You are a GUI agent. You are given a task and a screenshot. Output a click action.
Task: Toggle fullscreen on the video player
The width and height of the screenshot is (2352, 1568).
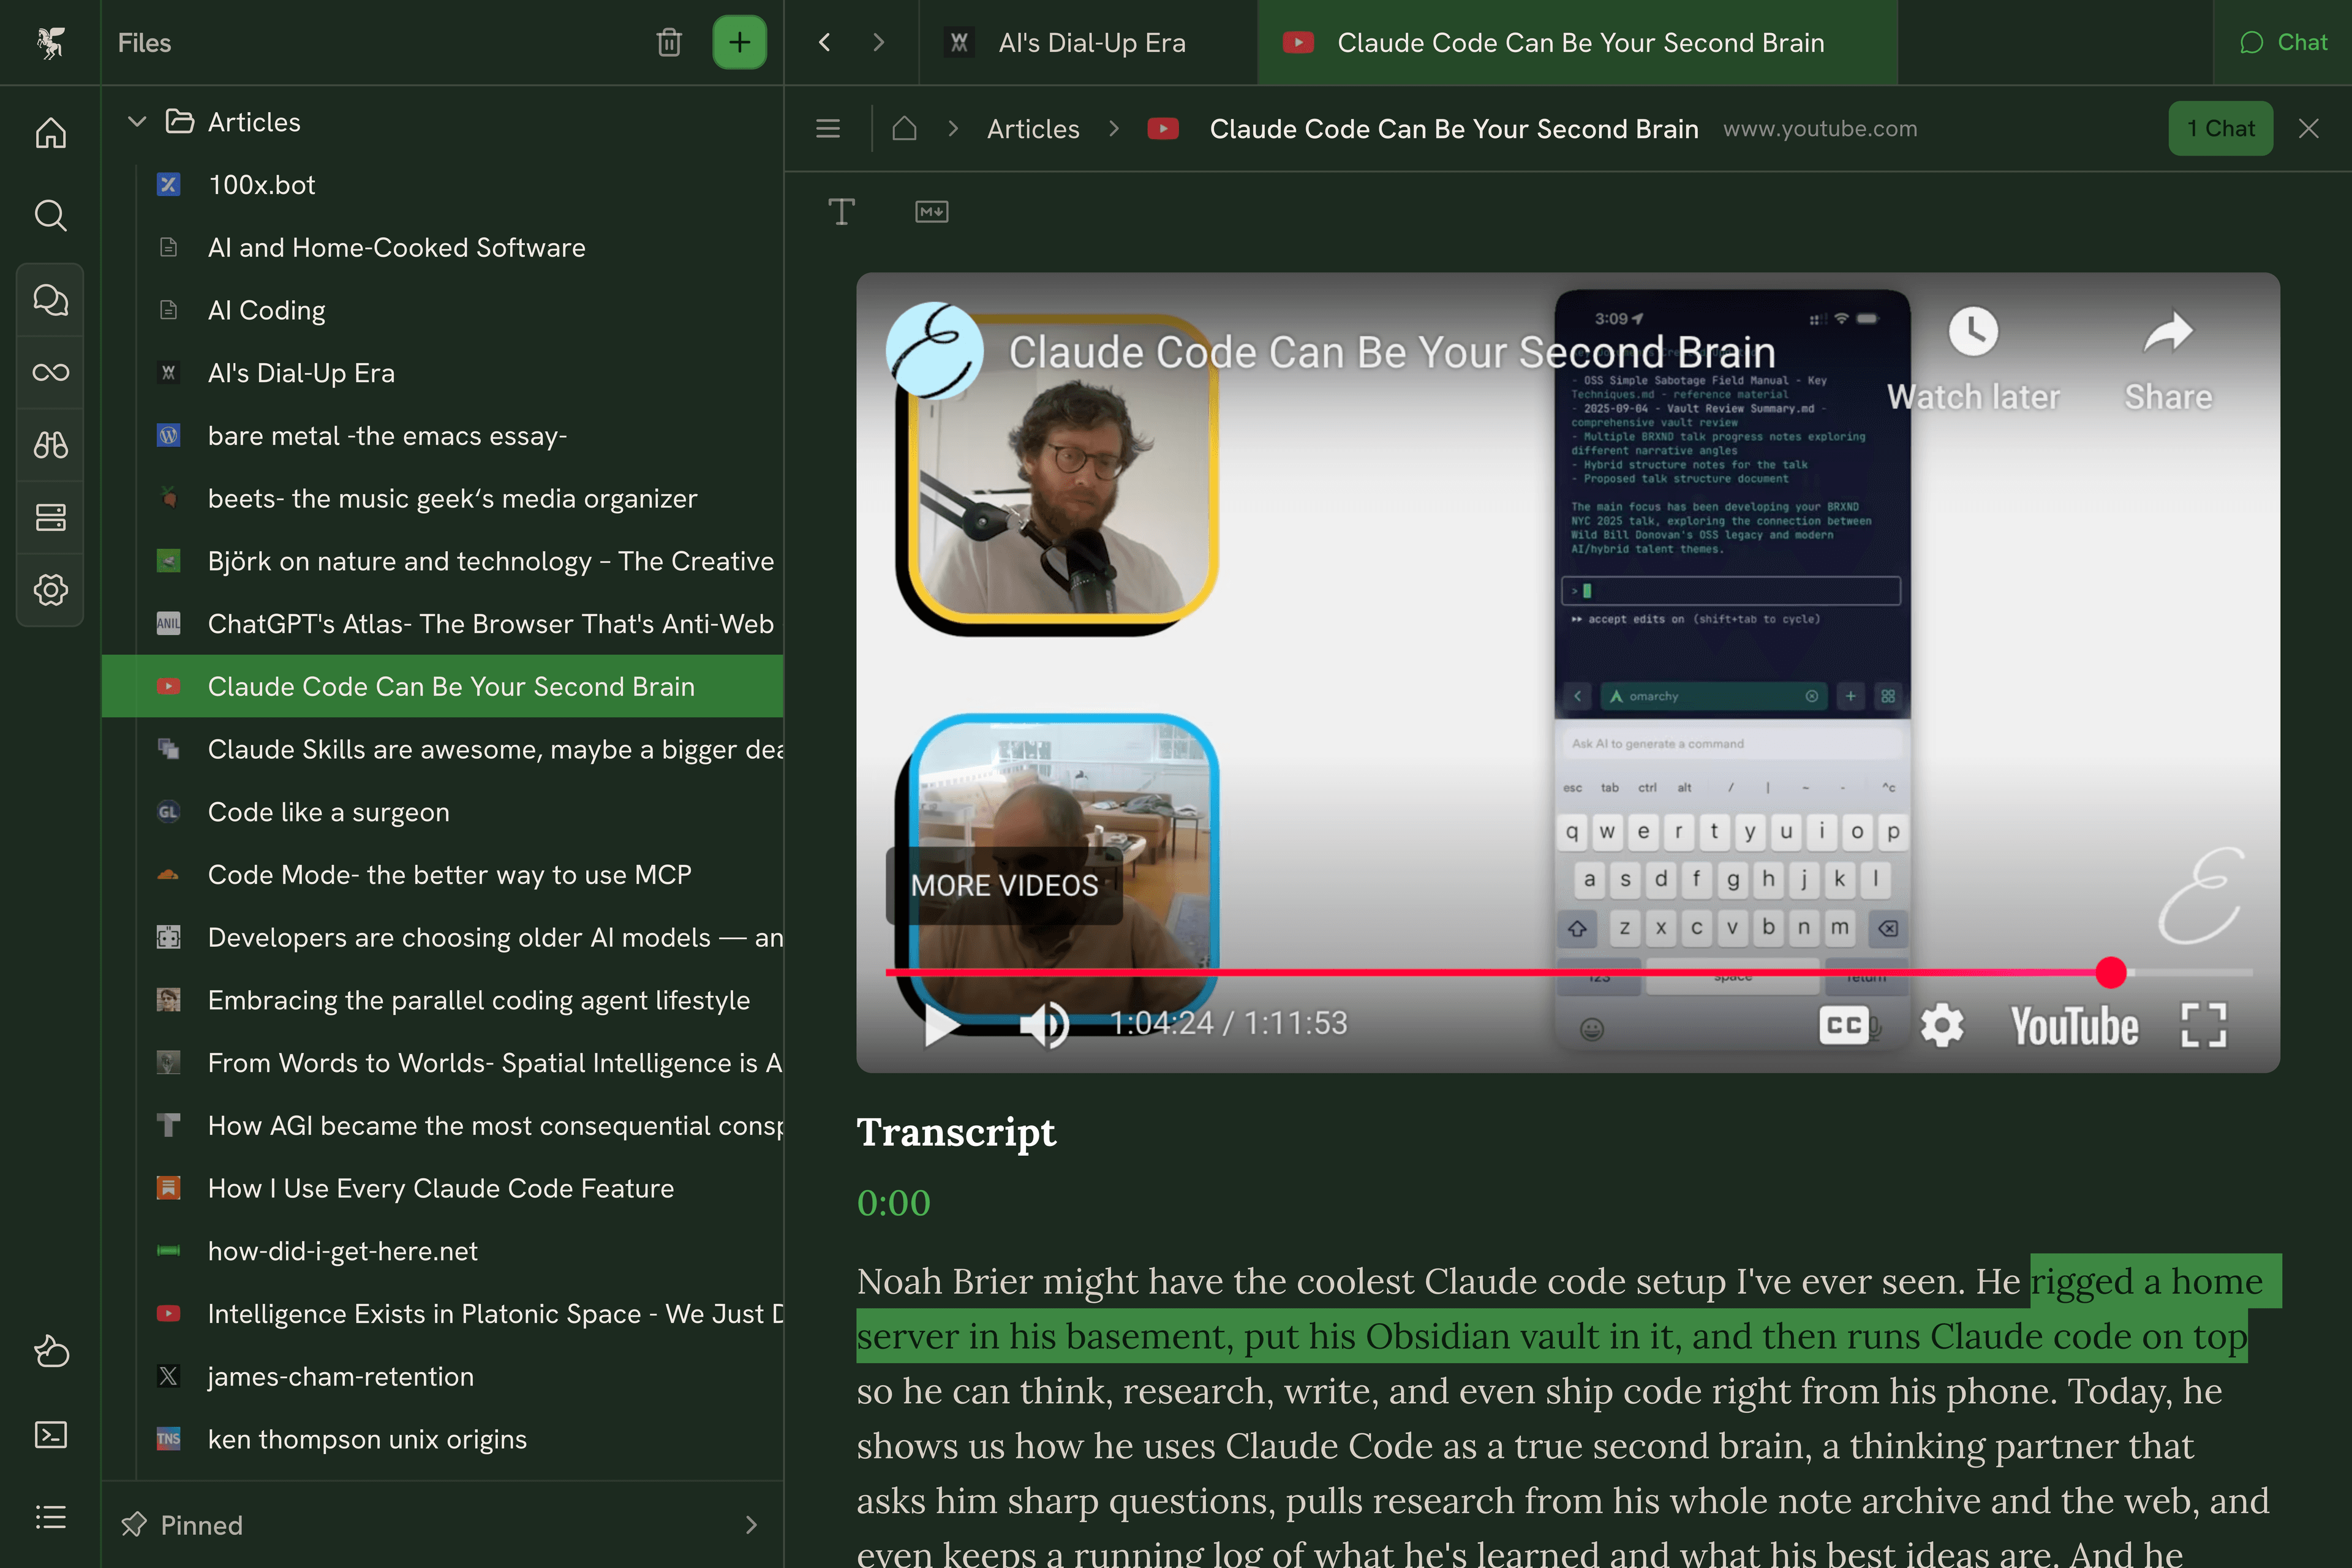pos(2203,1025)
